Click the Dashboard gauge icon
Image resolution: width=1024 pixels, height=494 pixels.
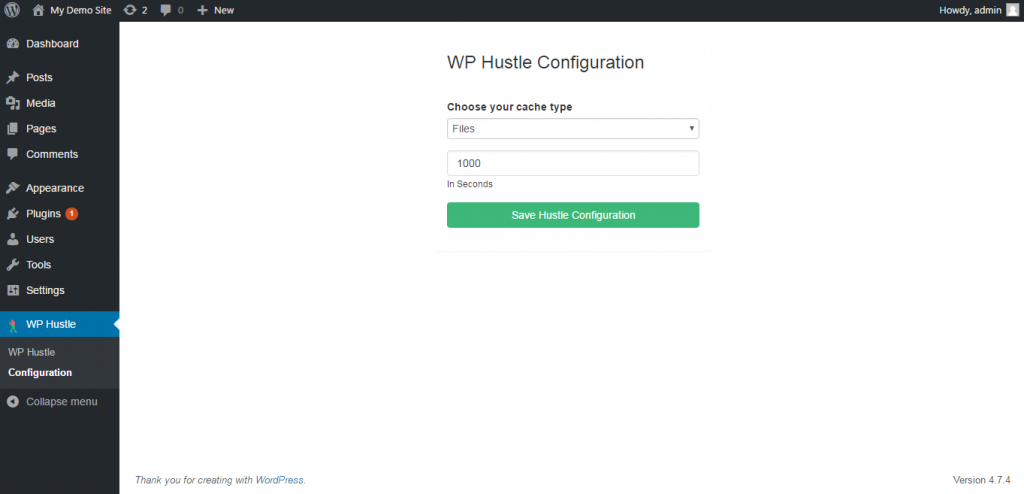tap(12, 44)
